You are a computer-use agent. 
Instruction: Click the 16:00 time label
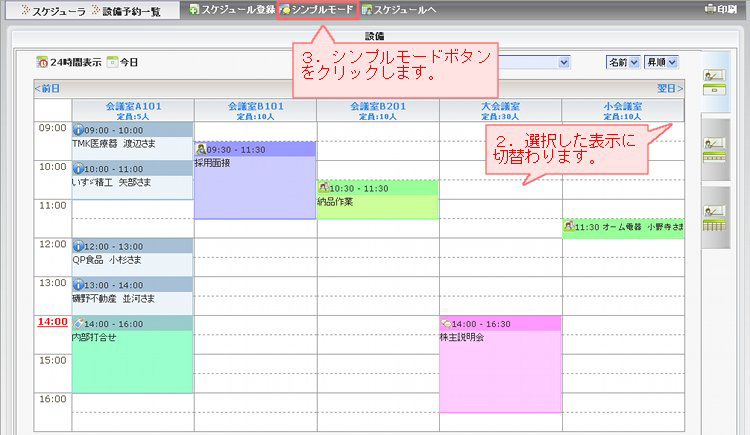coord(53,400)
